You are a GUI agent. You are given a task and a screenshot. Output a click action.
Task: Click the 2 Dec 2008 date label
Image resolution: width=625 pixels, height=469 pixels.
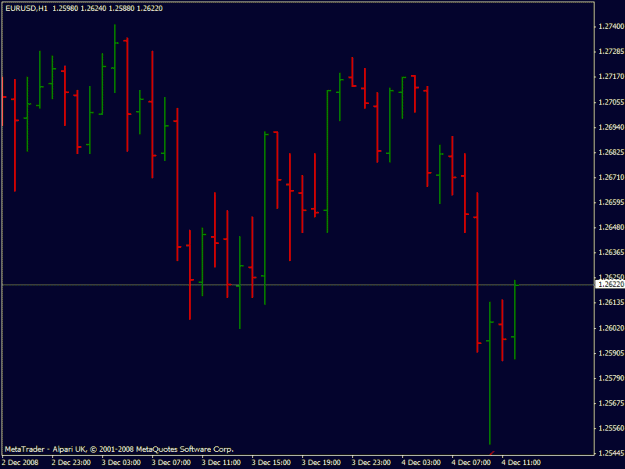click(x=20, y=462)
